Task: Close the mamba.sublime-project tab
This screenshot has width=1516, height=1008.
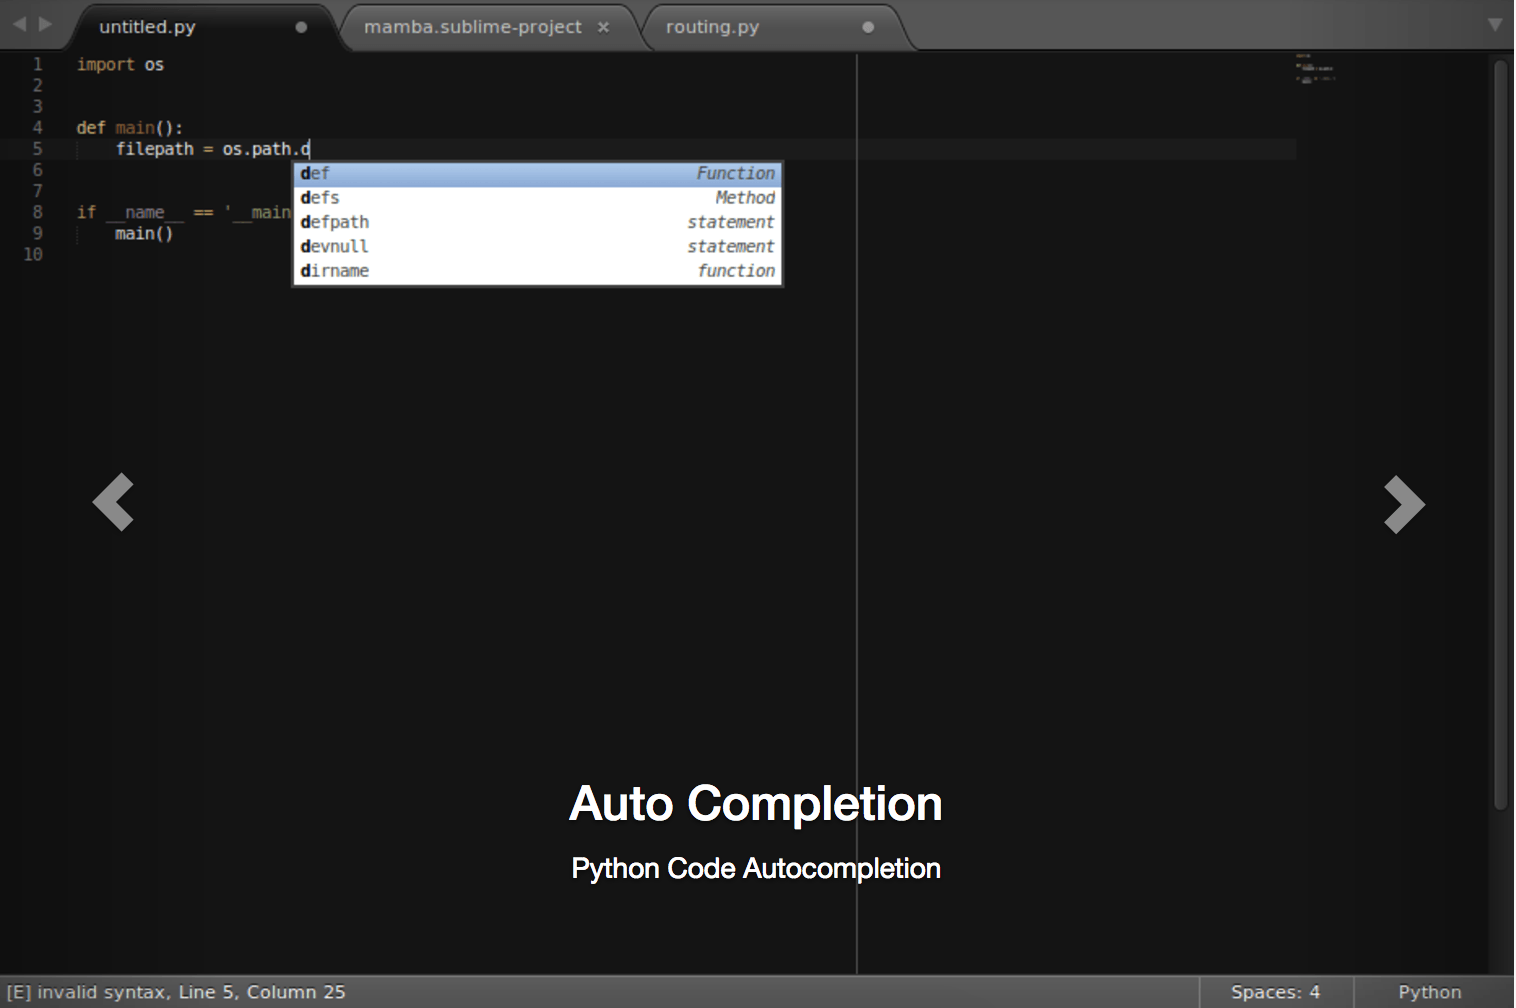Action: pos(603,27)
